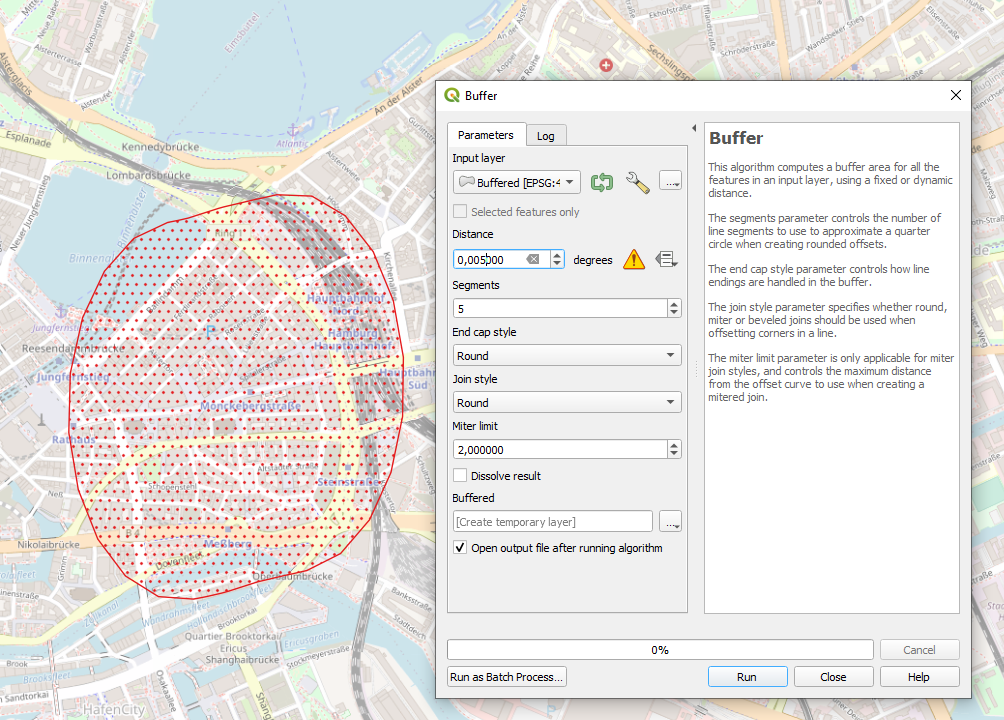
Task: Click the browse button next to Input layer
Action: tap(670, 182)
